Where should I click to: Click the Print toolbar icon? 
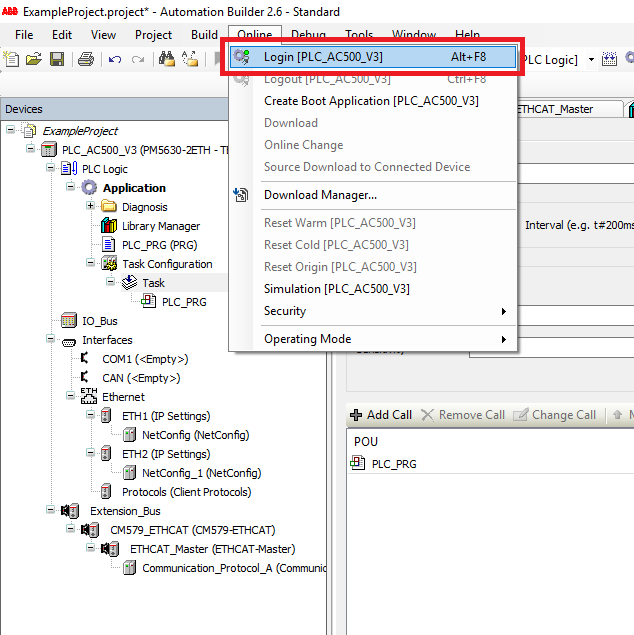[x=86, y=60]
